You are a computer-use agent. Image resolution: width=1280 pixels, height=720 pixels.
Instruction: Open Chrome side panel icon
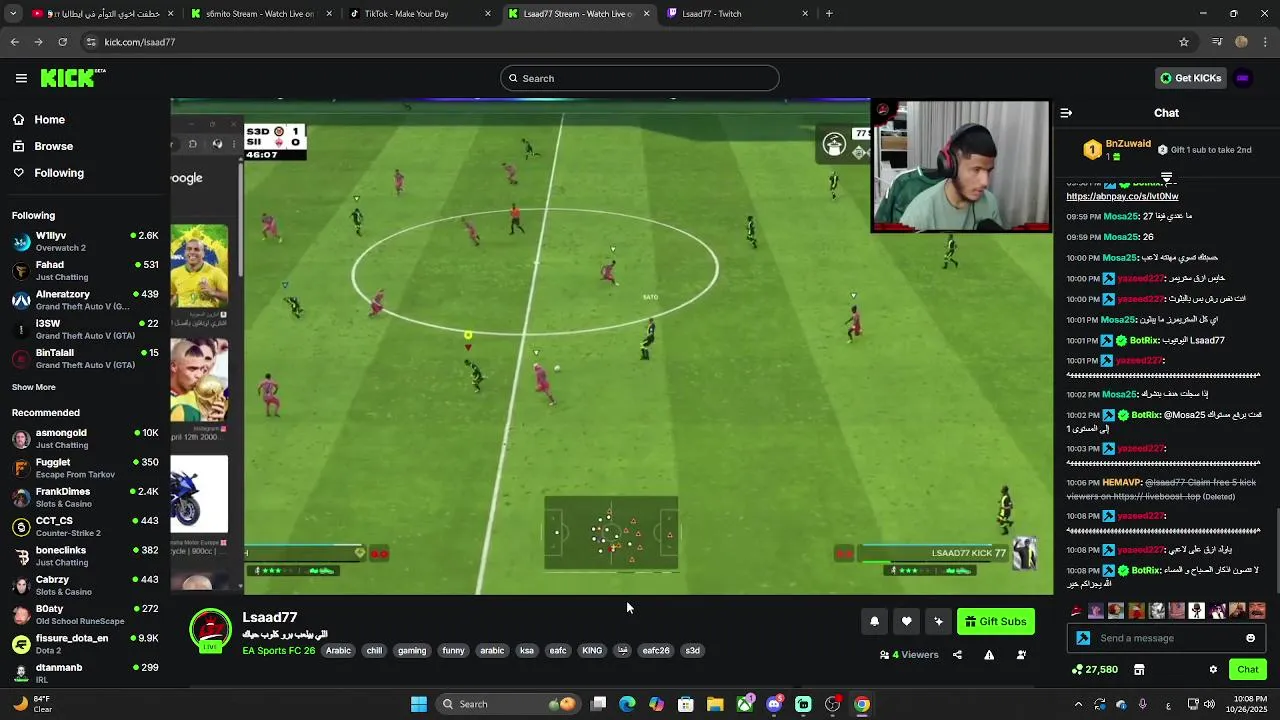(x=1217, y=42)
